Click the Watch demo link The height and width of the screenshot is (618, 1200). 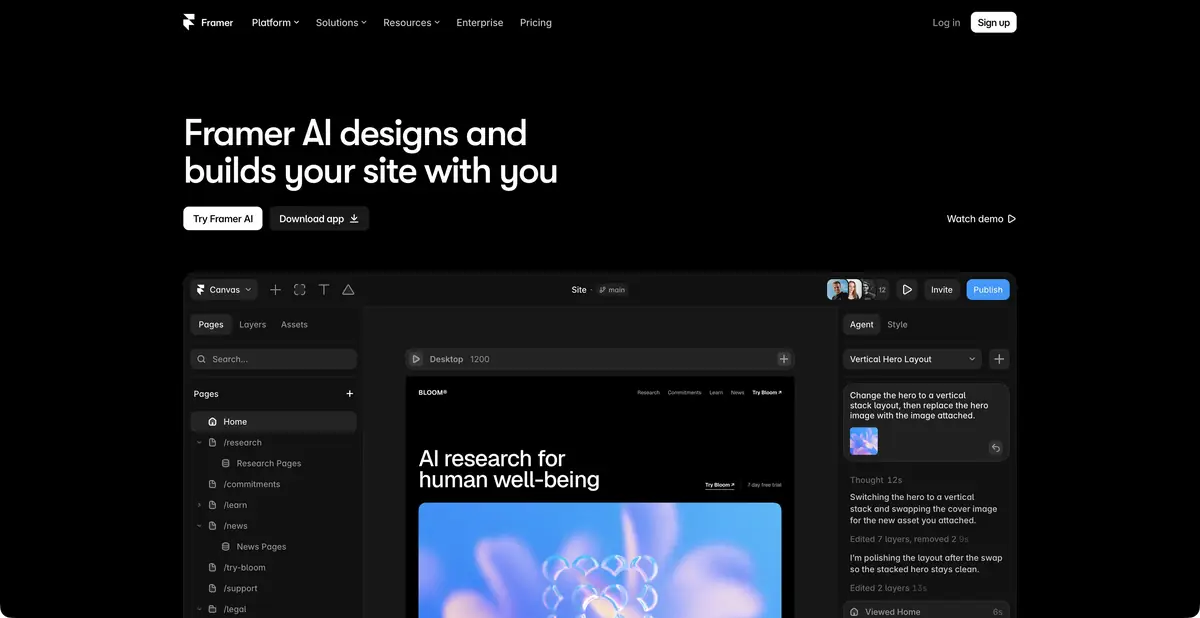[981, 219]
